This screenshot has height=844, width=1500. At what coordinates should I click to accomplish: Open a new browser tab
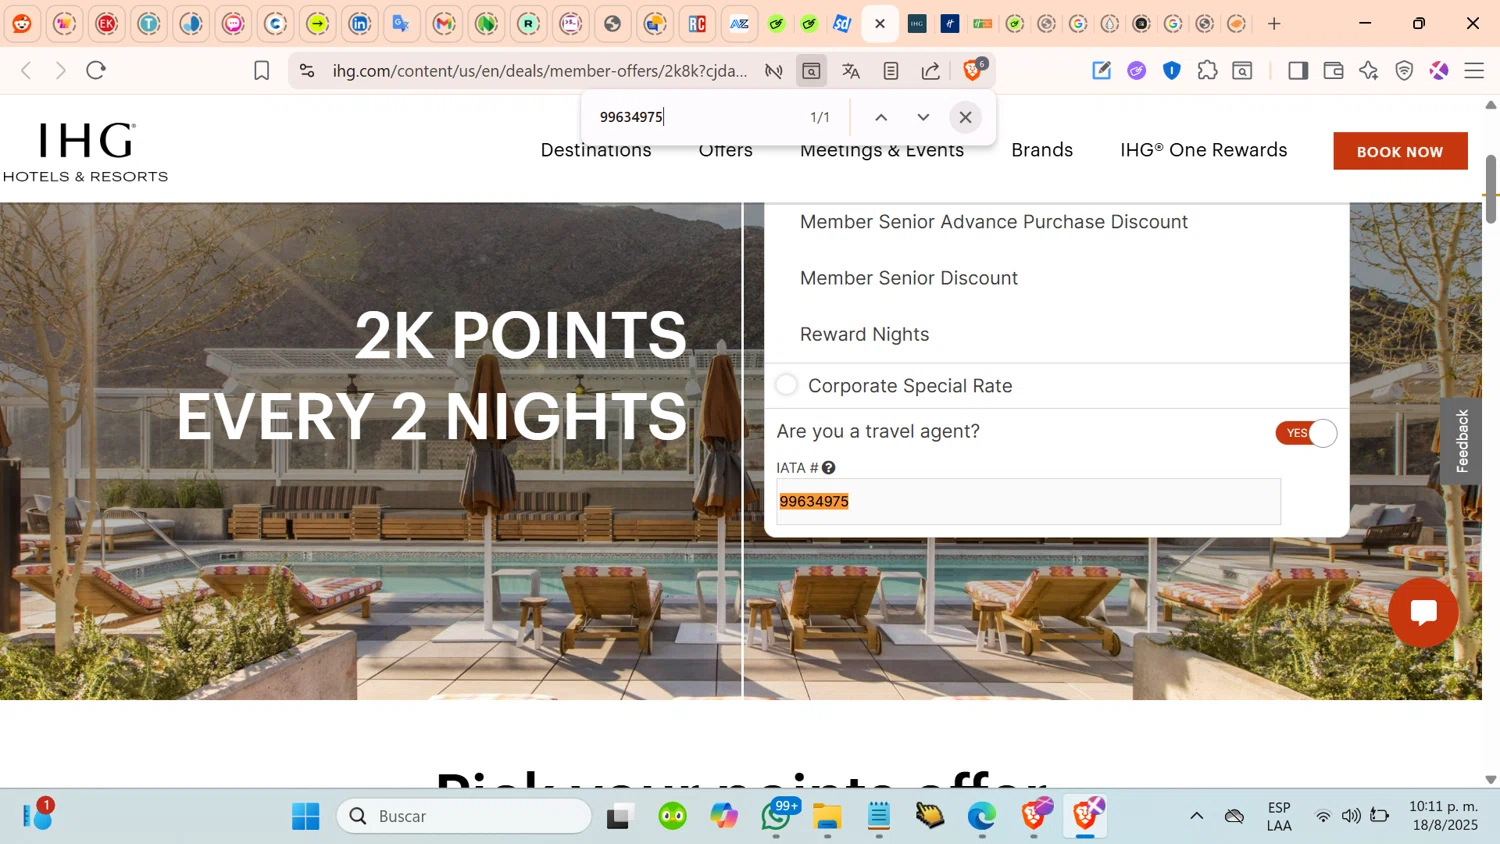click(1274, 23)
